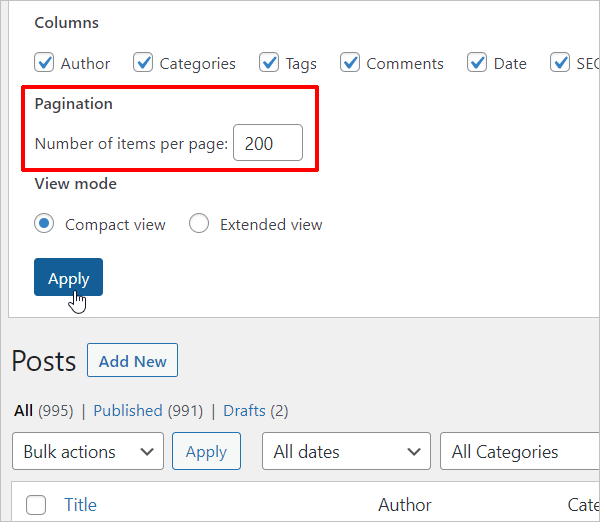Click the Apply bulk actions button
This screenshot has height=522, width=600.
[206, 451]
